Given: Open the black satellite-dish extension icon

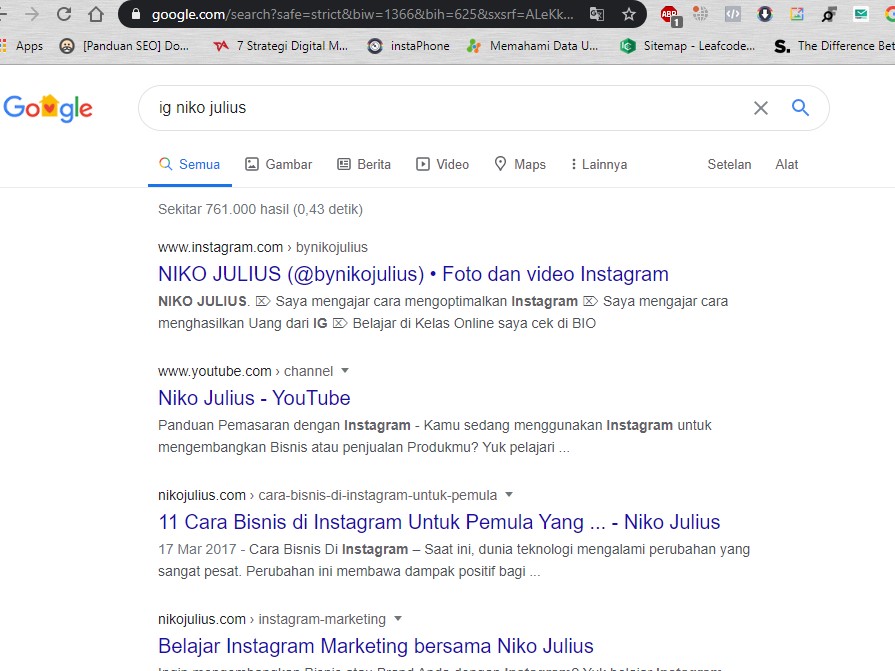Looking at the screenshot, I should coord(828,14).
